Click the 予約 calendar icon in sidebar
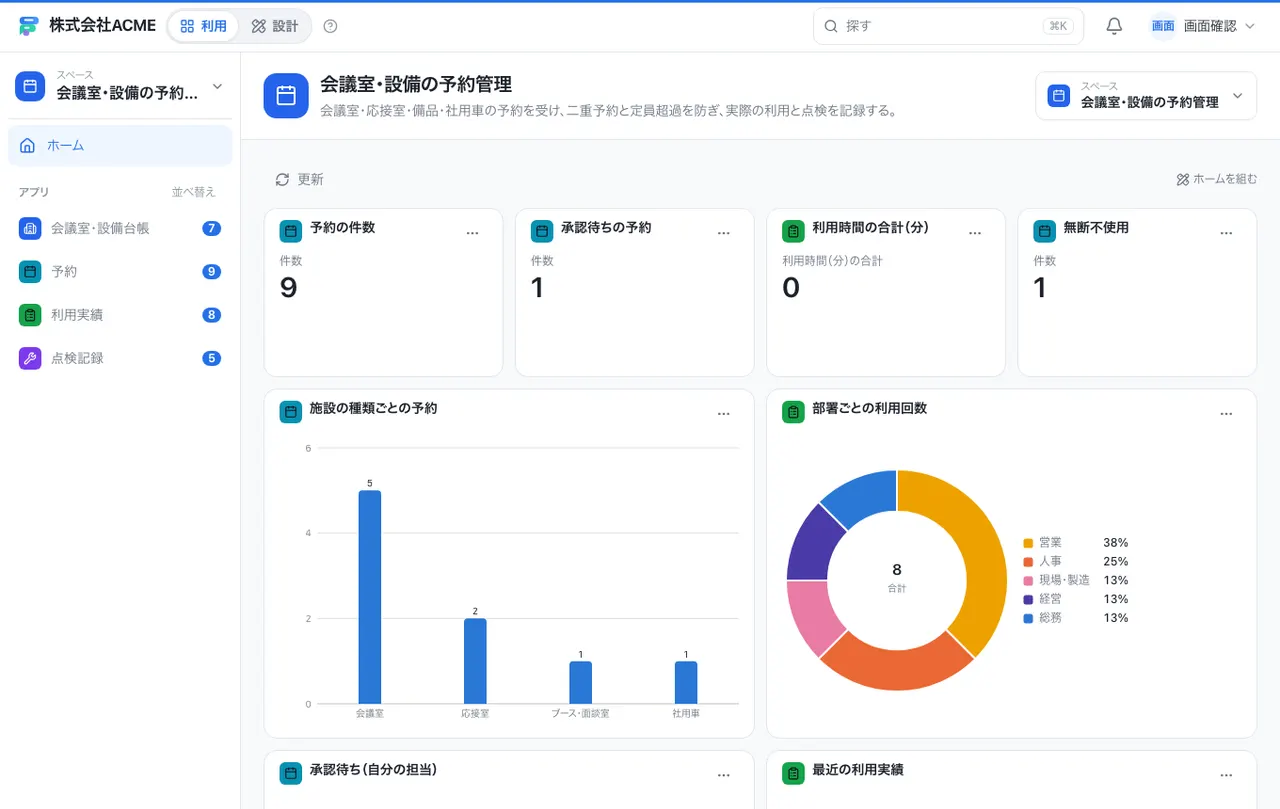This screenshot has width=1280, height=809. tap(30, 271)
